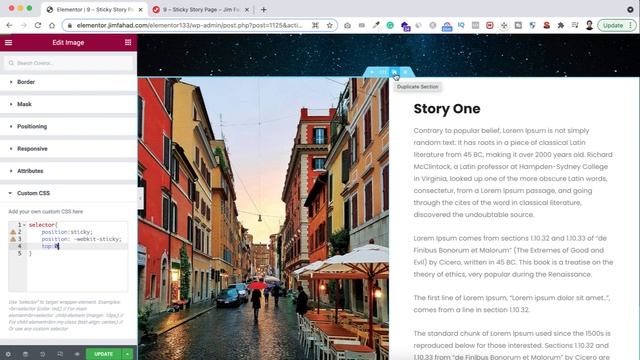Fold the selector block at line 1
The image size is (640, 360).
(24, 225)
